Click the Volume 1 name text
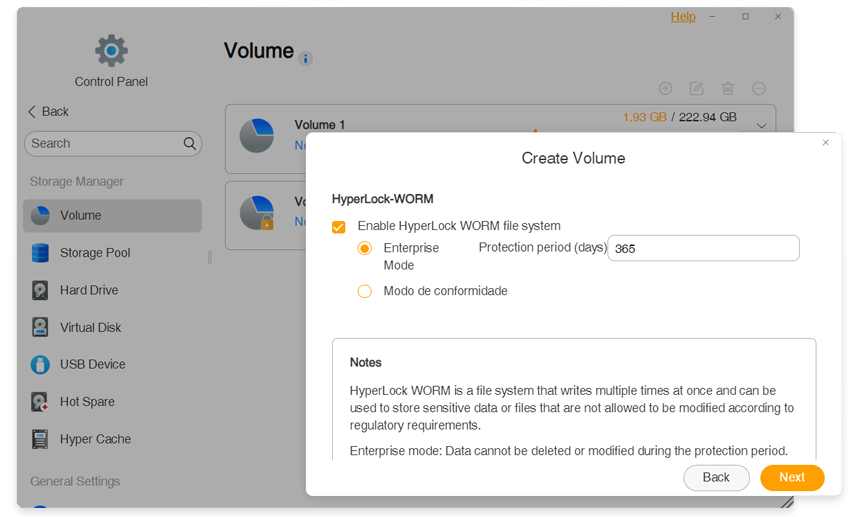Image resolution: width=852 pixels, height=517 pixels. (320, 124)
